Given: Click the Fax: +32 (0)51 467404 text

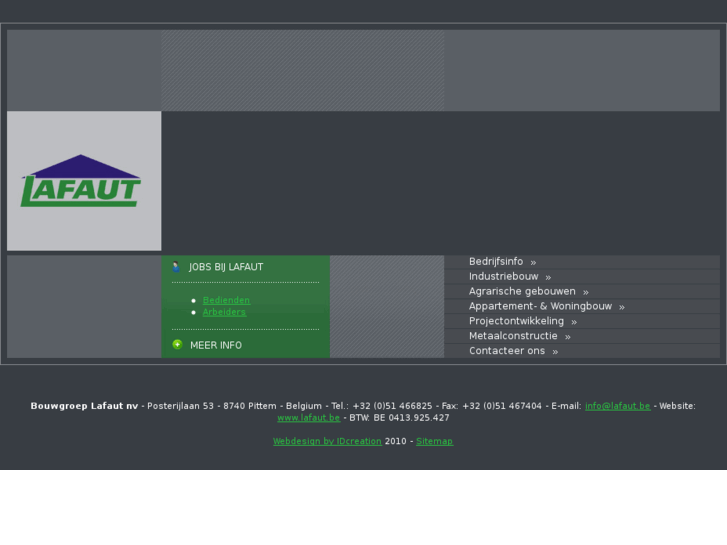Looking at the screenshot, I should (491, 406).
